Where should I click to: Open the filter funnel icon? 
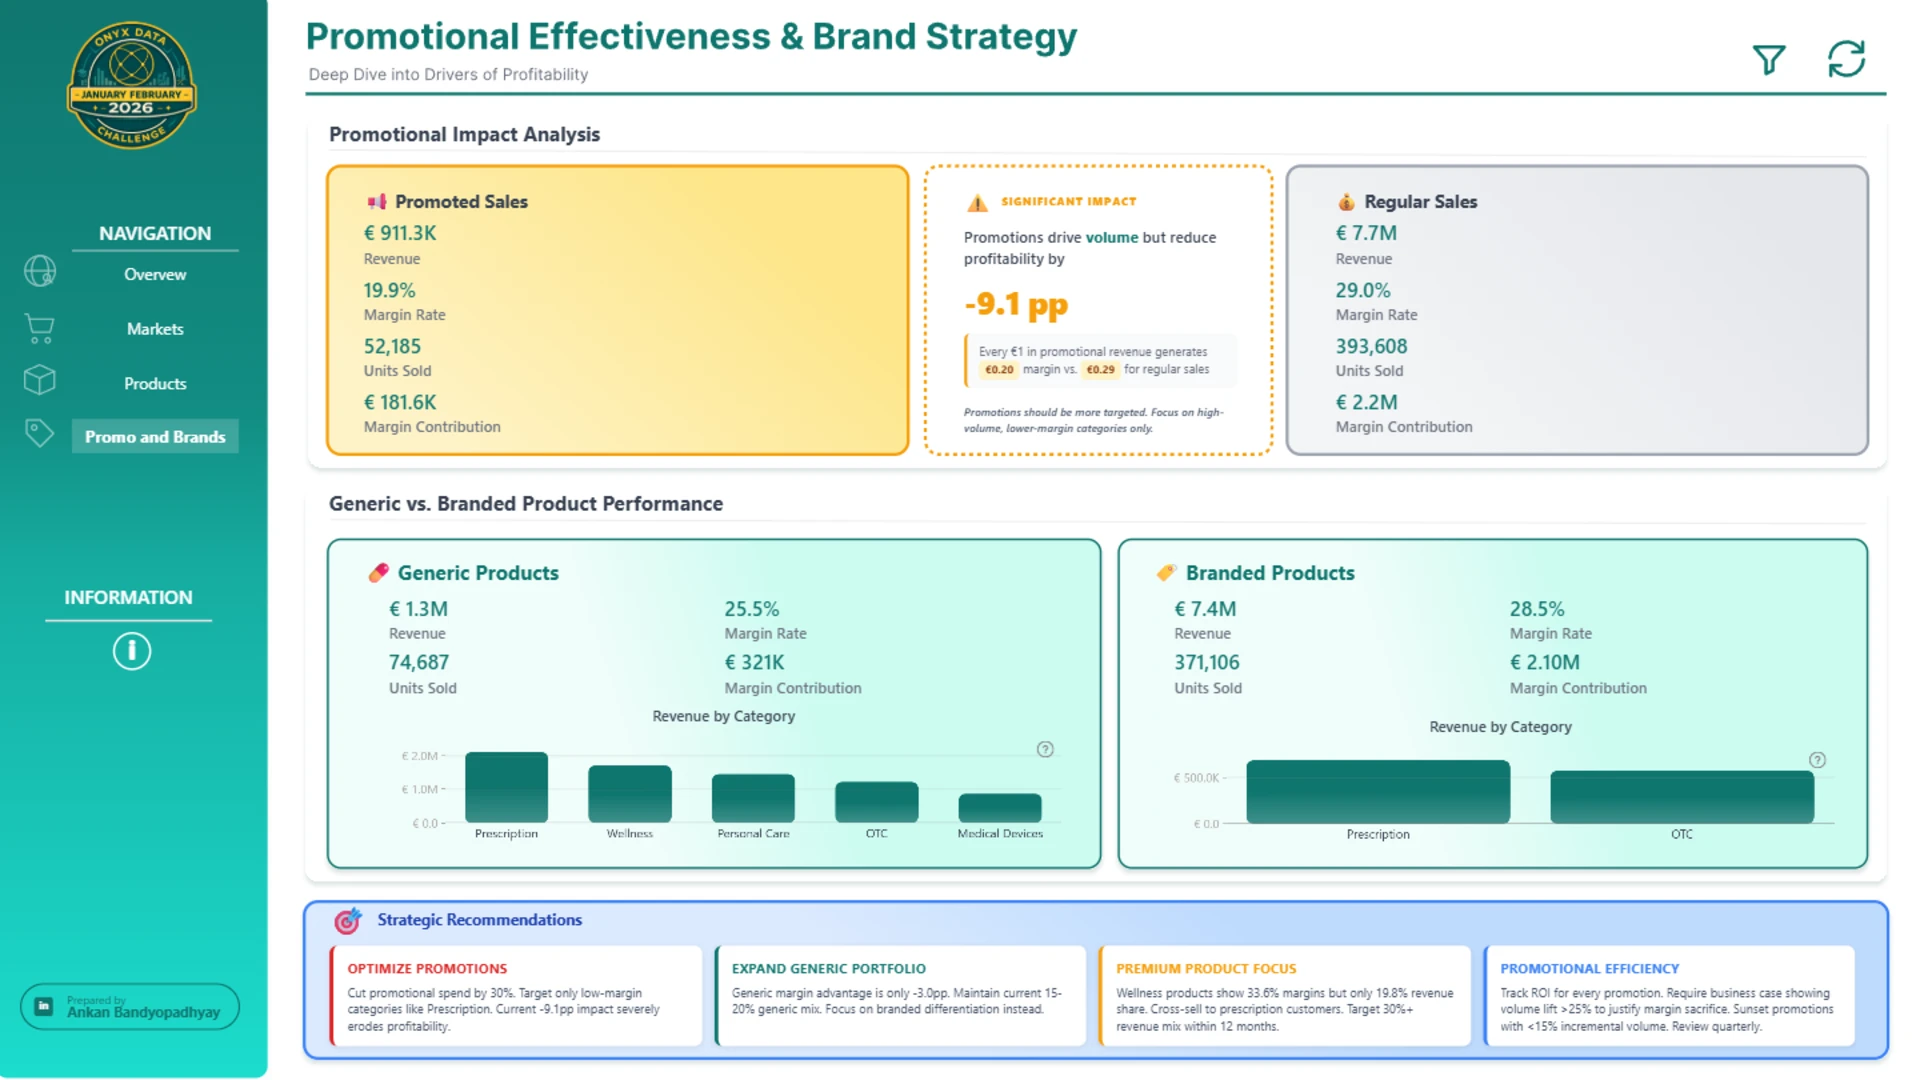(1768, 60)
